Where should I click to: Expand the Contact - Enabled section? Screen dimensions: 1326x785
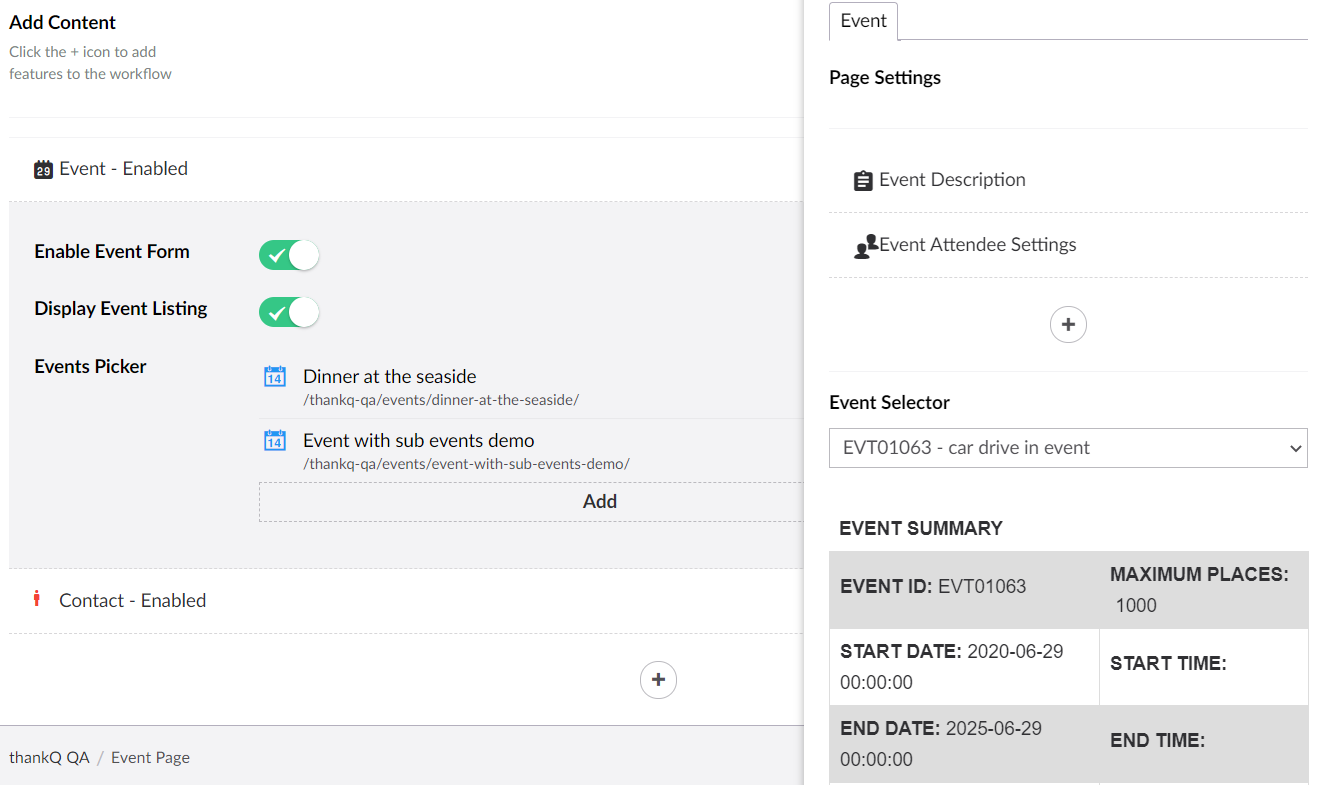pos(132,601)
